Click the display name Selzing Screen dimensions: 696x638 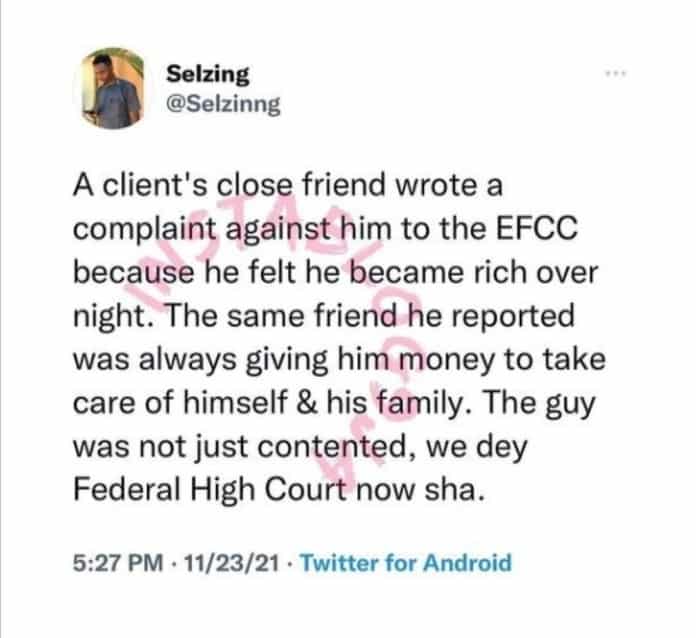(208, 74)
